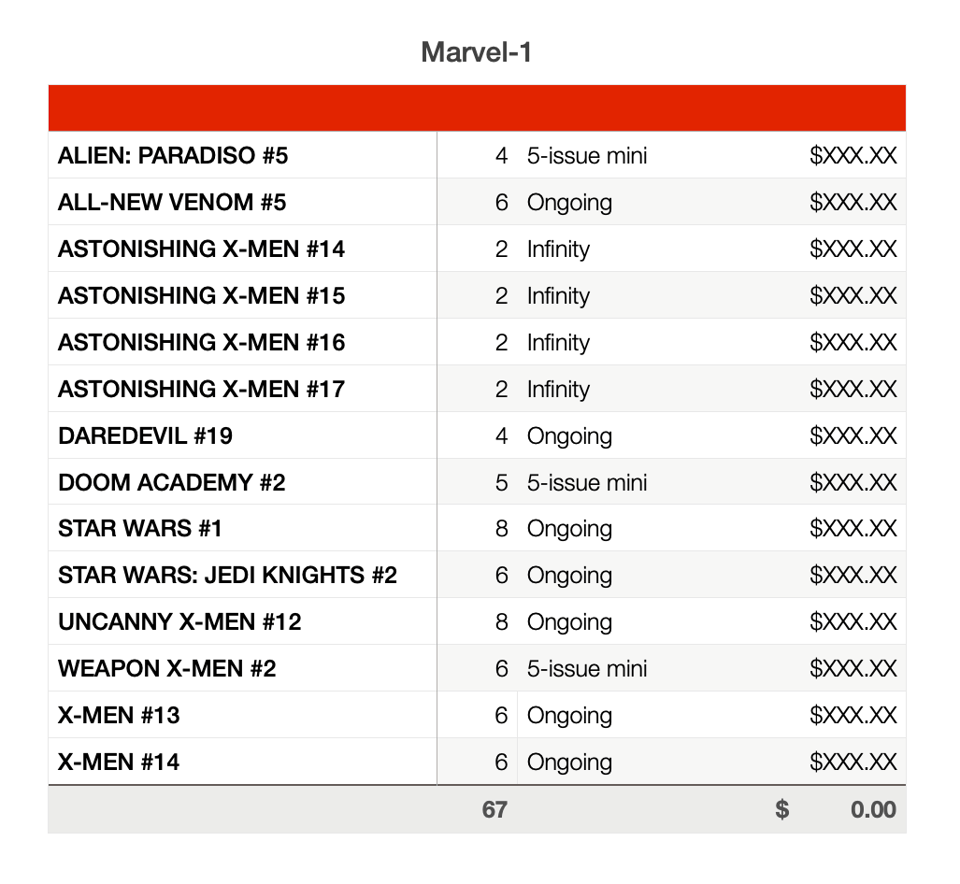Select Ongoing in the DAREDEVIL #19 row
Image resolution: width=960 pixels, height=884 pixels.
click(569, 436)
